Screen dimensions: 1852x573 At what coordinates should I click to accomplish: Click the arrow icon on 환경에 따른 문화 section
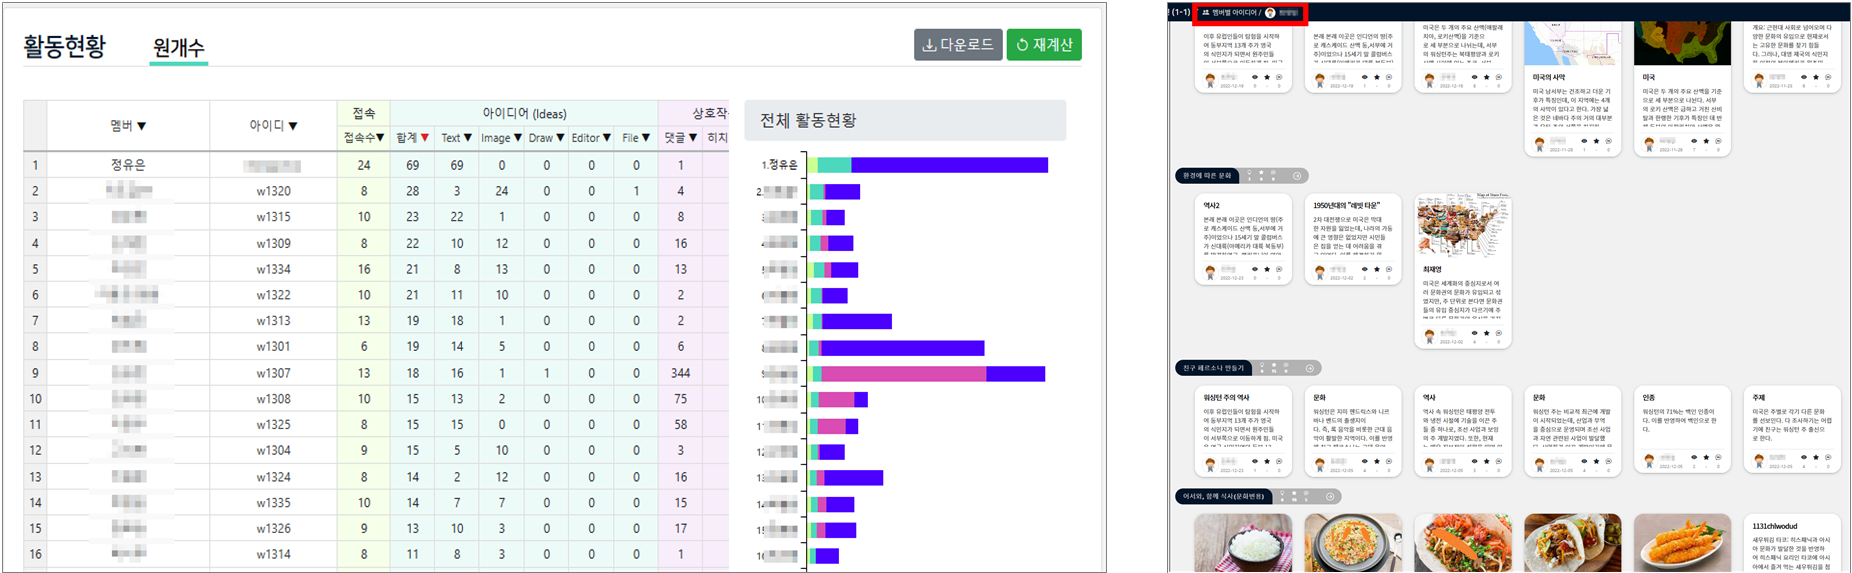1297,176
